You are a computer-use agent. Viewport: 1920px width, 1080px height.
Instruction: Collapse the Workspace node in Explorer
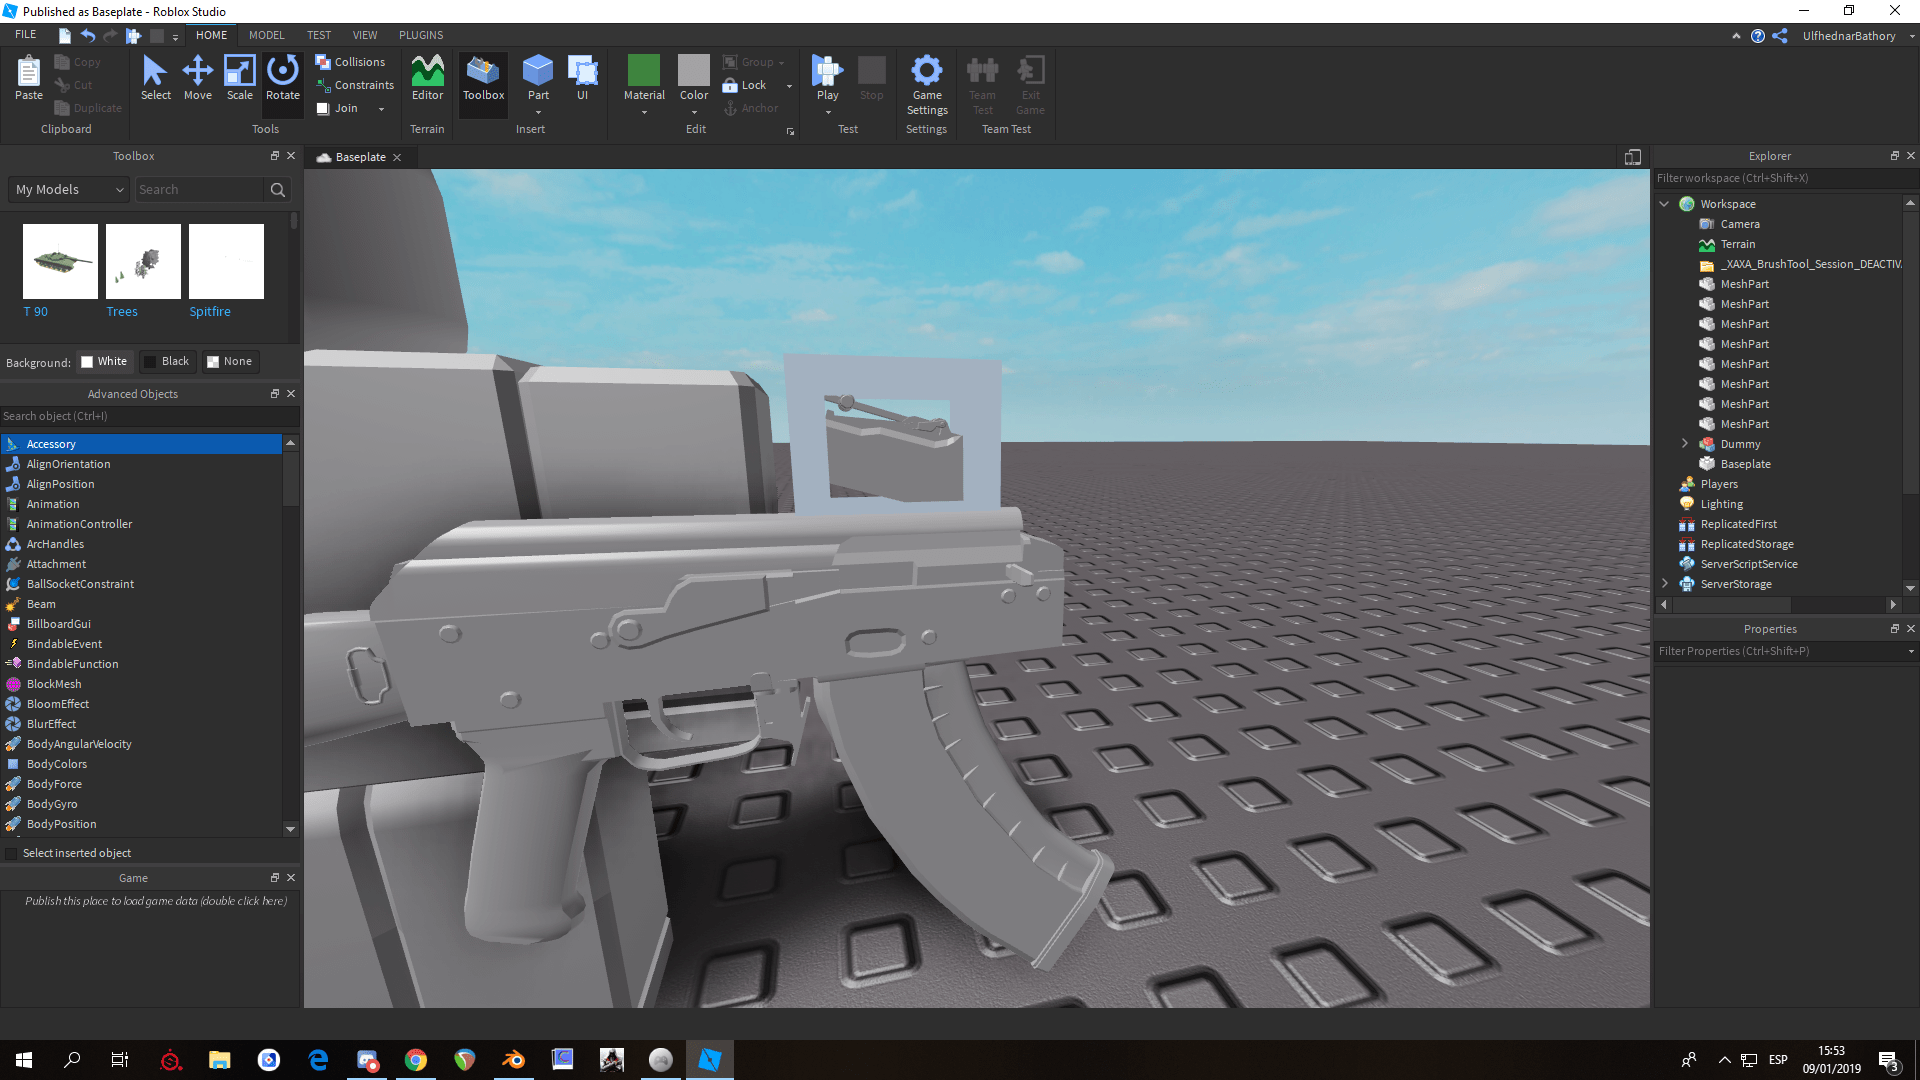[1664, 203]
